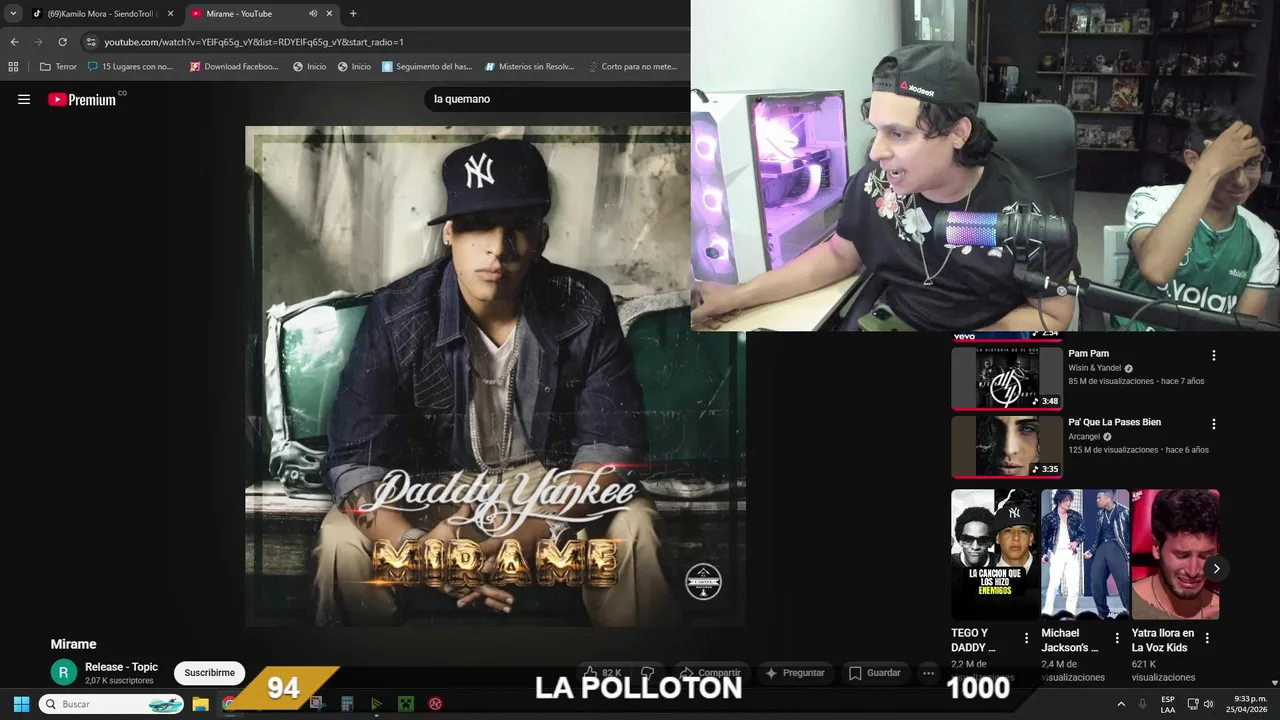Show next shorts with right chevron arrow
The image size is (1280, 720).
coord(1216,569)
